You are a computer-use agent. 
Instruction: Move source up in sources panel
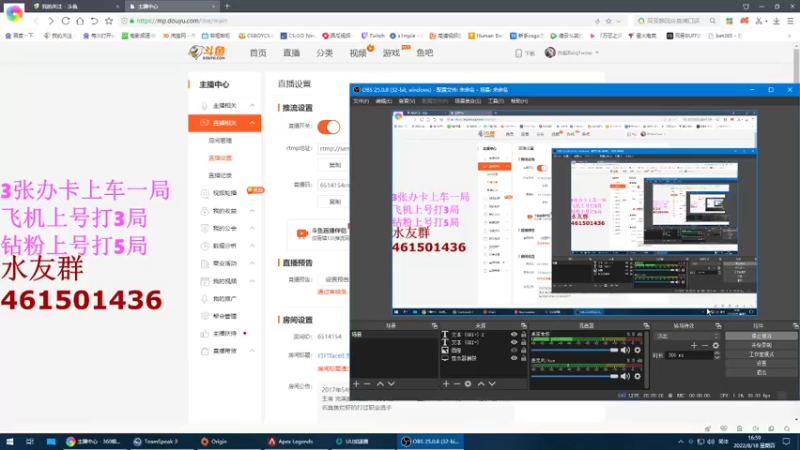click(481, 384)
